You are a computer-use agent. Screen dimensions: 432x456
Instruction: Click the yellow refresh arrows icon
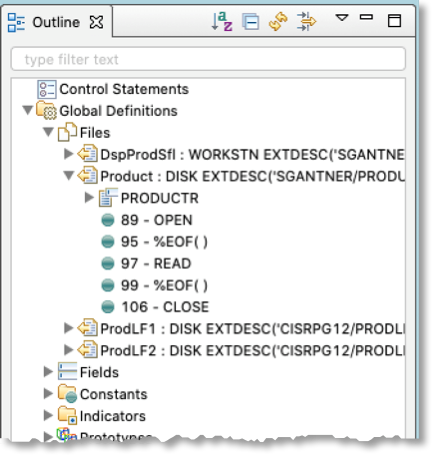[278, 22]
